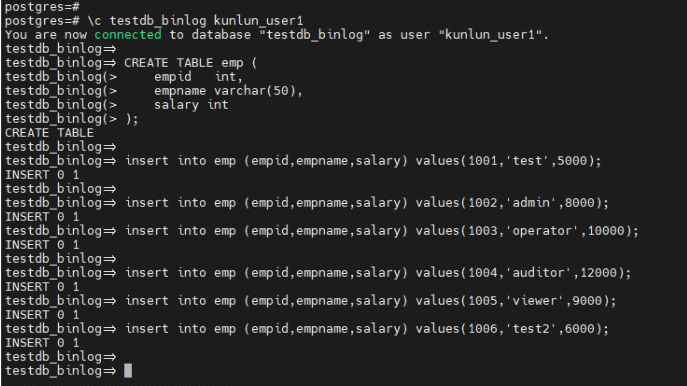The height and width of the screenshot is (386, 687).
Task: Click the \c testdb_binlog kunlun_user1 command
Action: [x=195, y=21]
